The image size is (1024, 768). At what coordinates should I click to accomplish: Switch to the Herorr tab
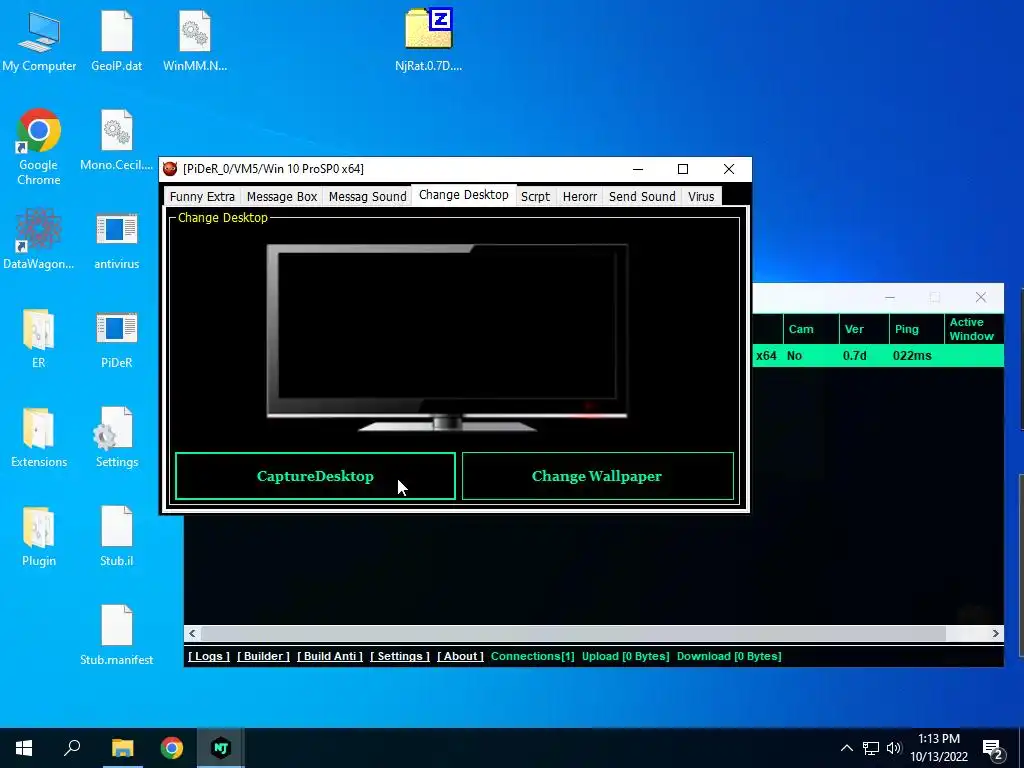(579, 197)
